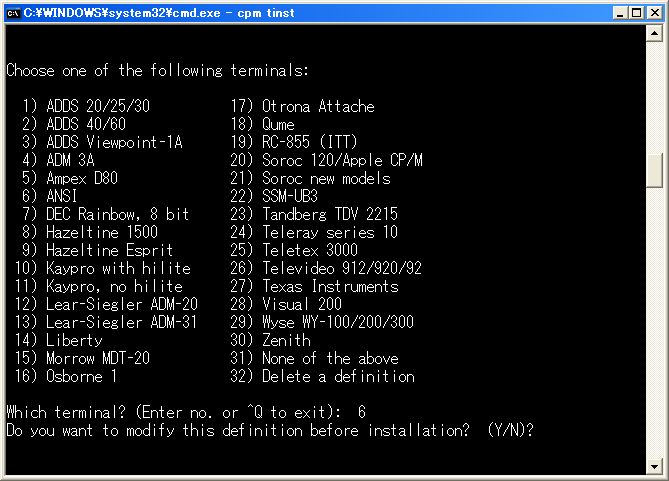The image size is (669, 481).
Task: Click the entered terminal number 6
Action: point(362,412)
